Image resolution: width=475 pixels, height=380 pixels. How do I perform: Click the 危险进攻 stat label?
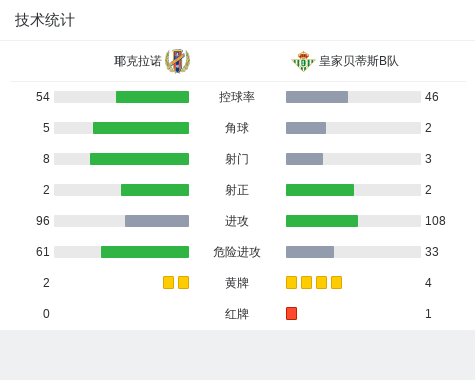click(237, 252)
